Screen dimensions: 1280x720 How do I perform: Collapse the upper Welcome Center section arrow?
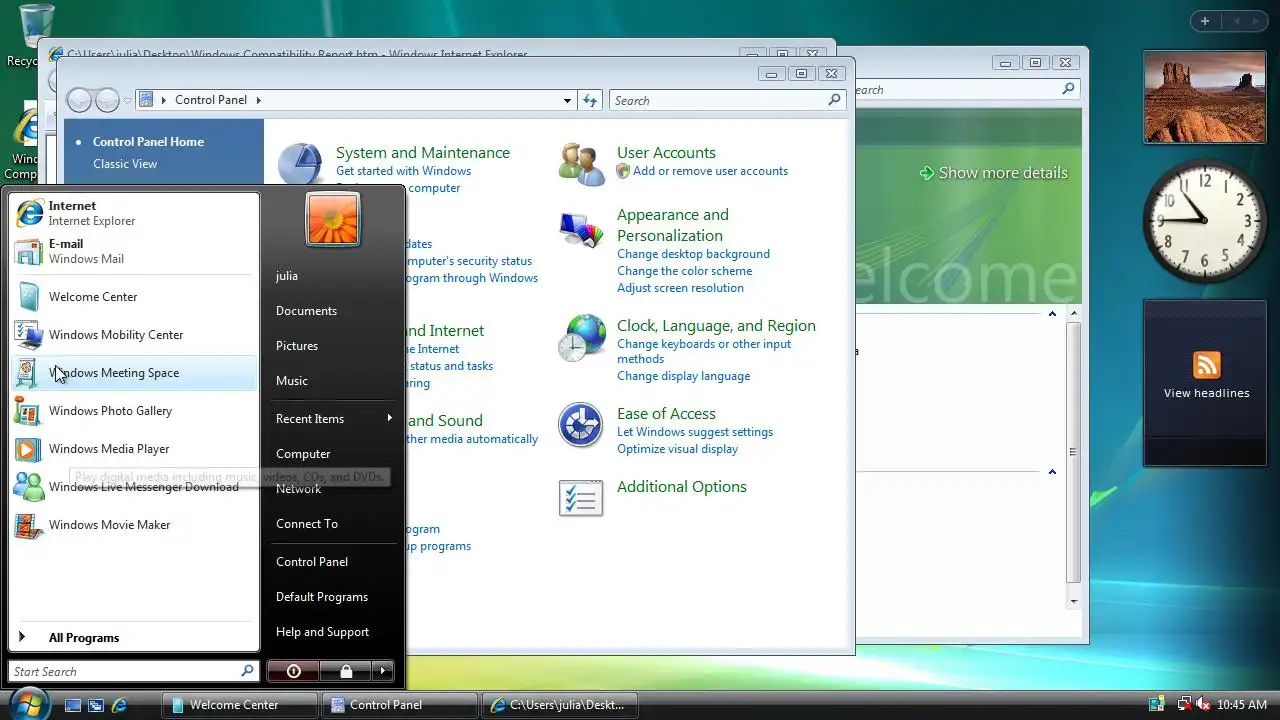(x=1052, y=314)
